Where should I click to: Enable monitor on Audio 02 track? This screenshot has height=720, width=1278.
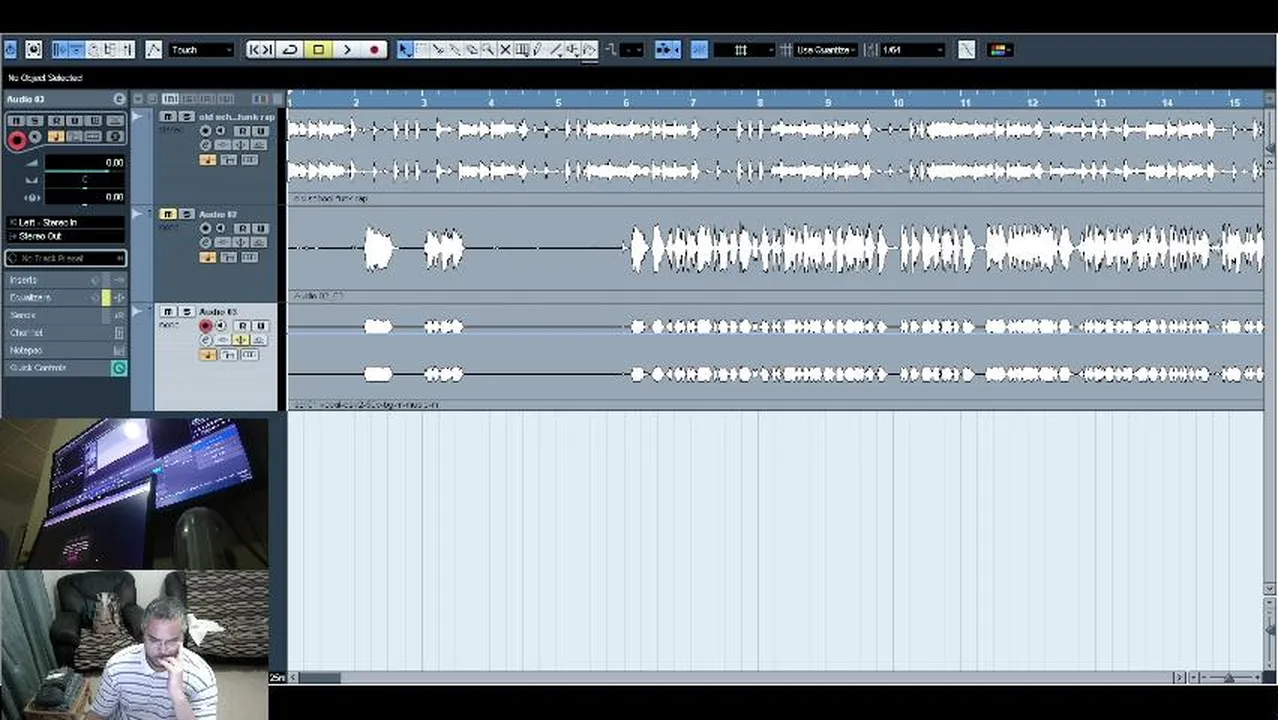(220, 228)
